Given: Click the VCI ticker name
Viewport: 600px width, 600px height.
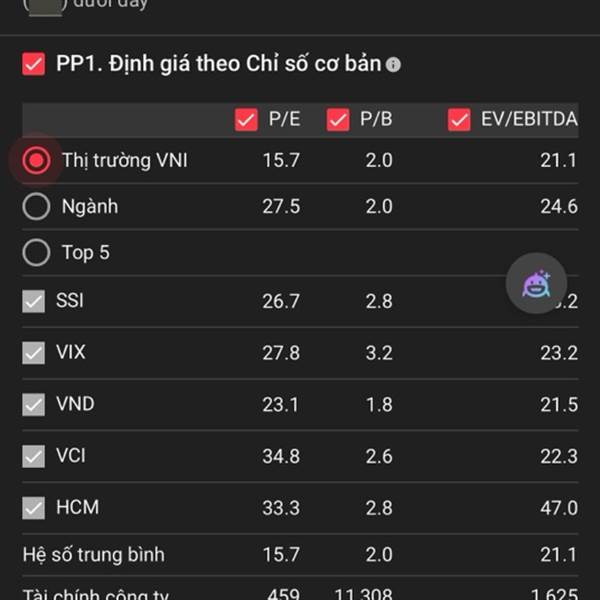Looking at the screenshot, I should [71, 455].
